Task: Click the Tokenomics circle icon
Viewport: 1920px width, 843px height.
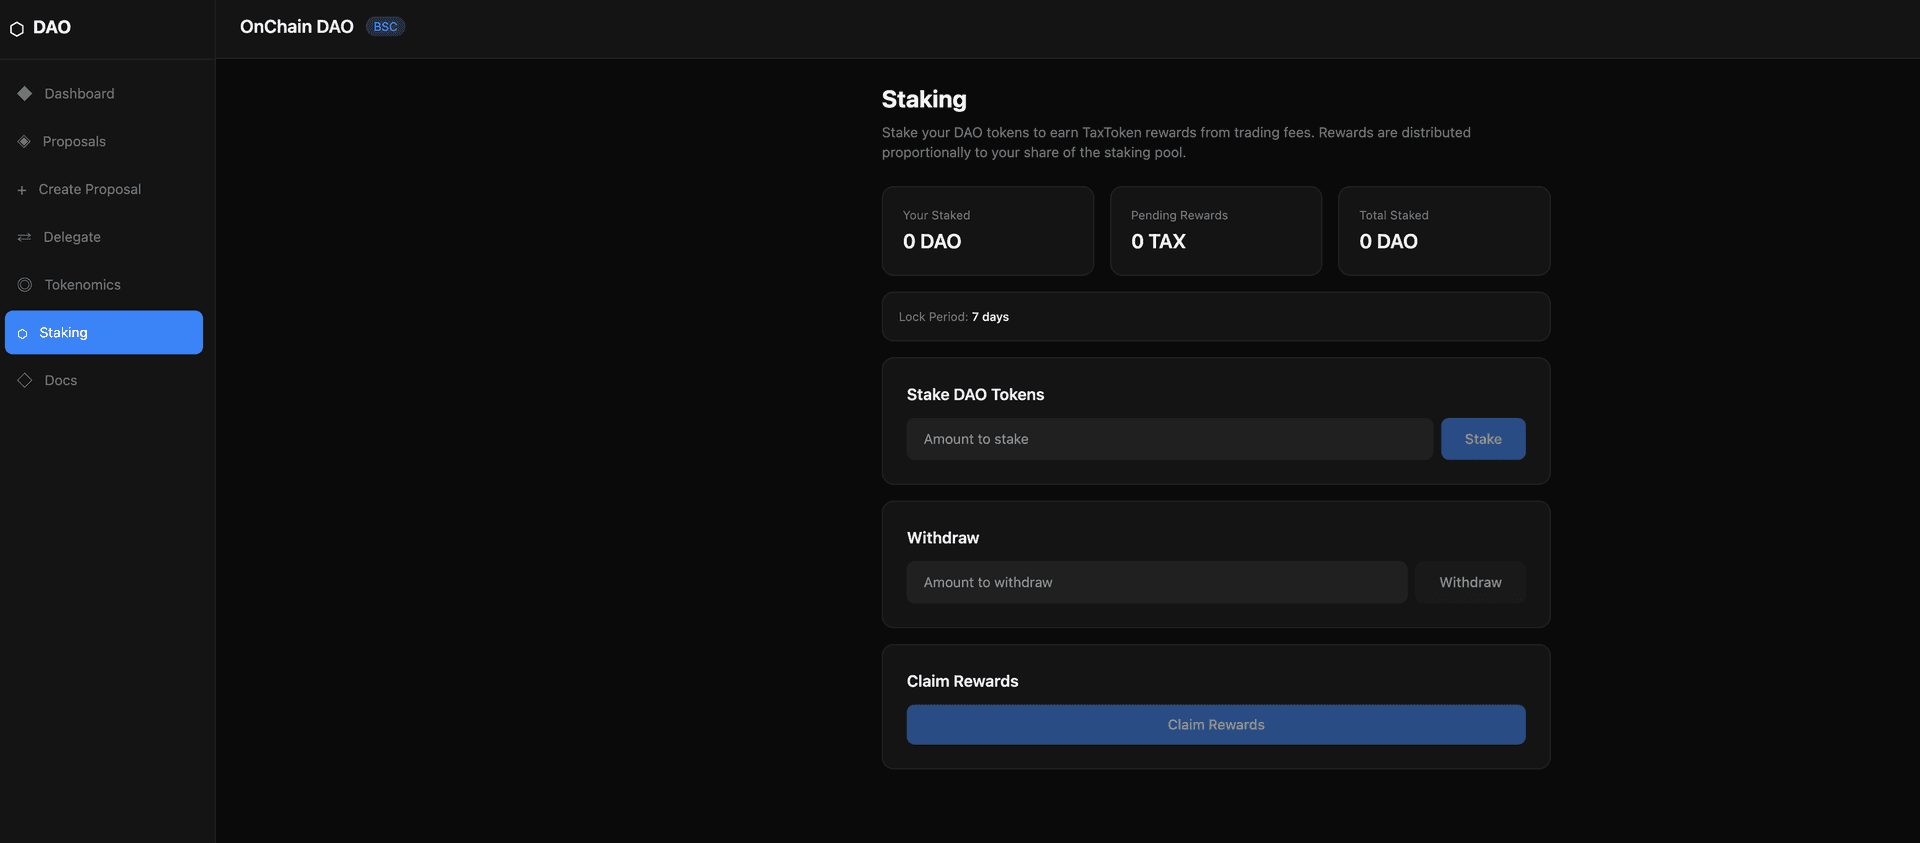Action: point(25,285)
